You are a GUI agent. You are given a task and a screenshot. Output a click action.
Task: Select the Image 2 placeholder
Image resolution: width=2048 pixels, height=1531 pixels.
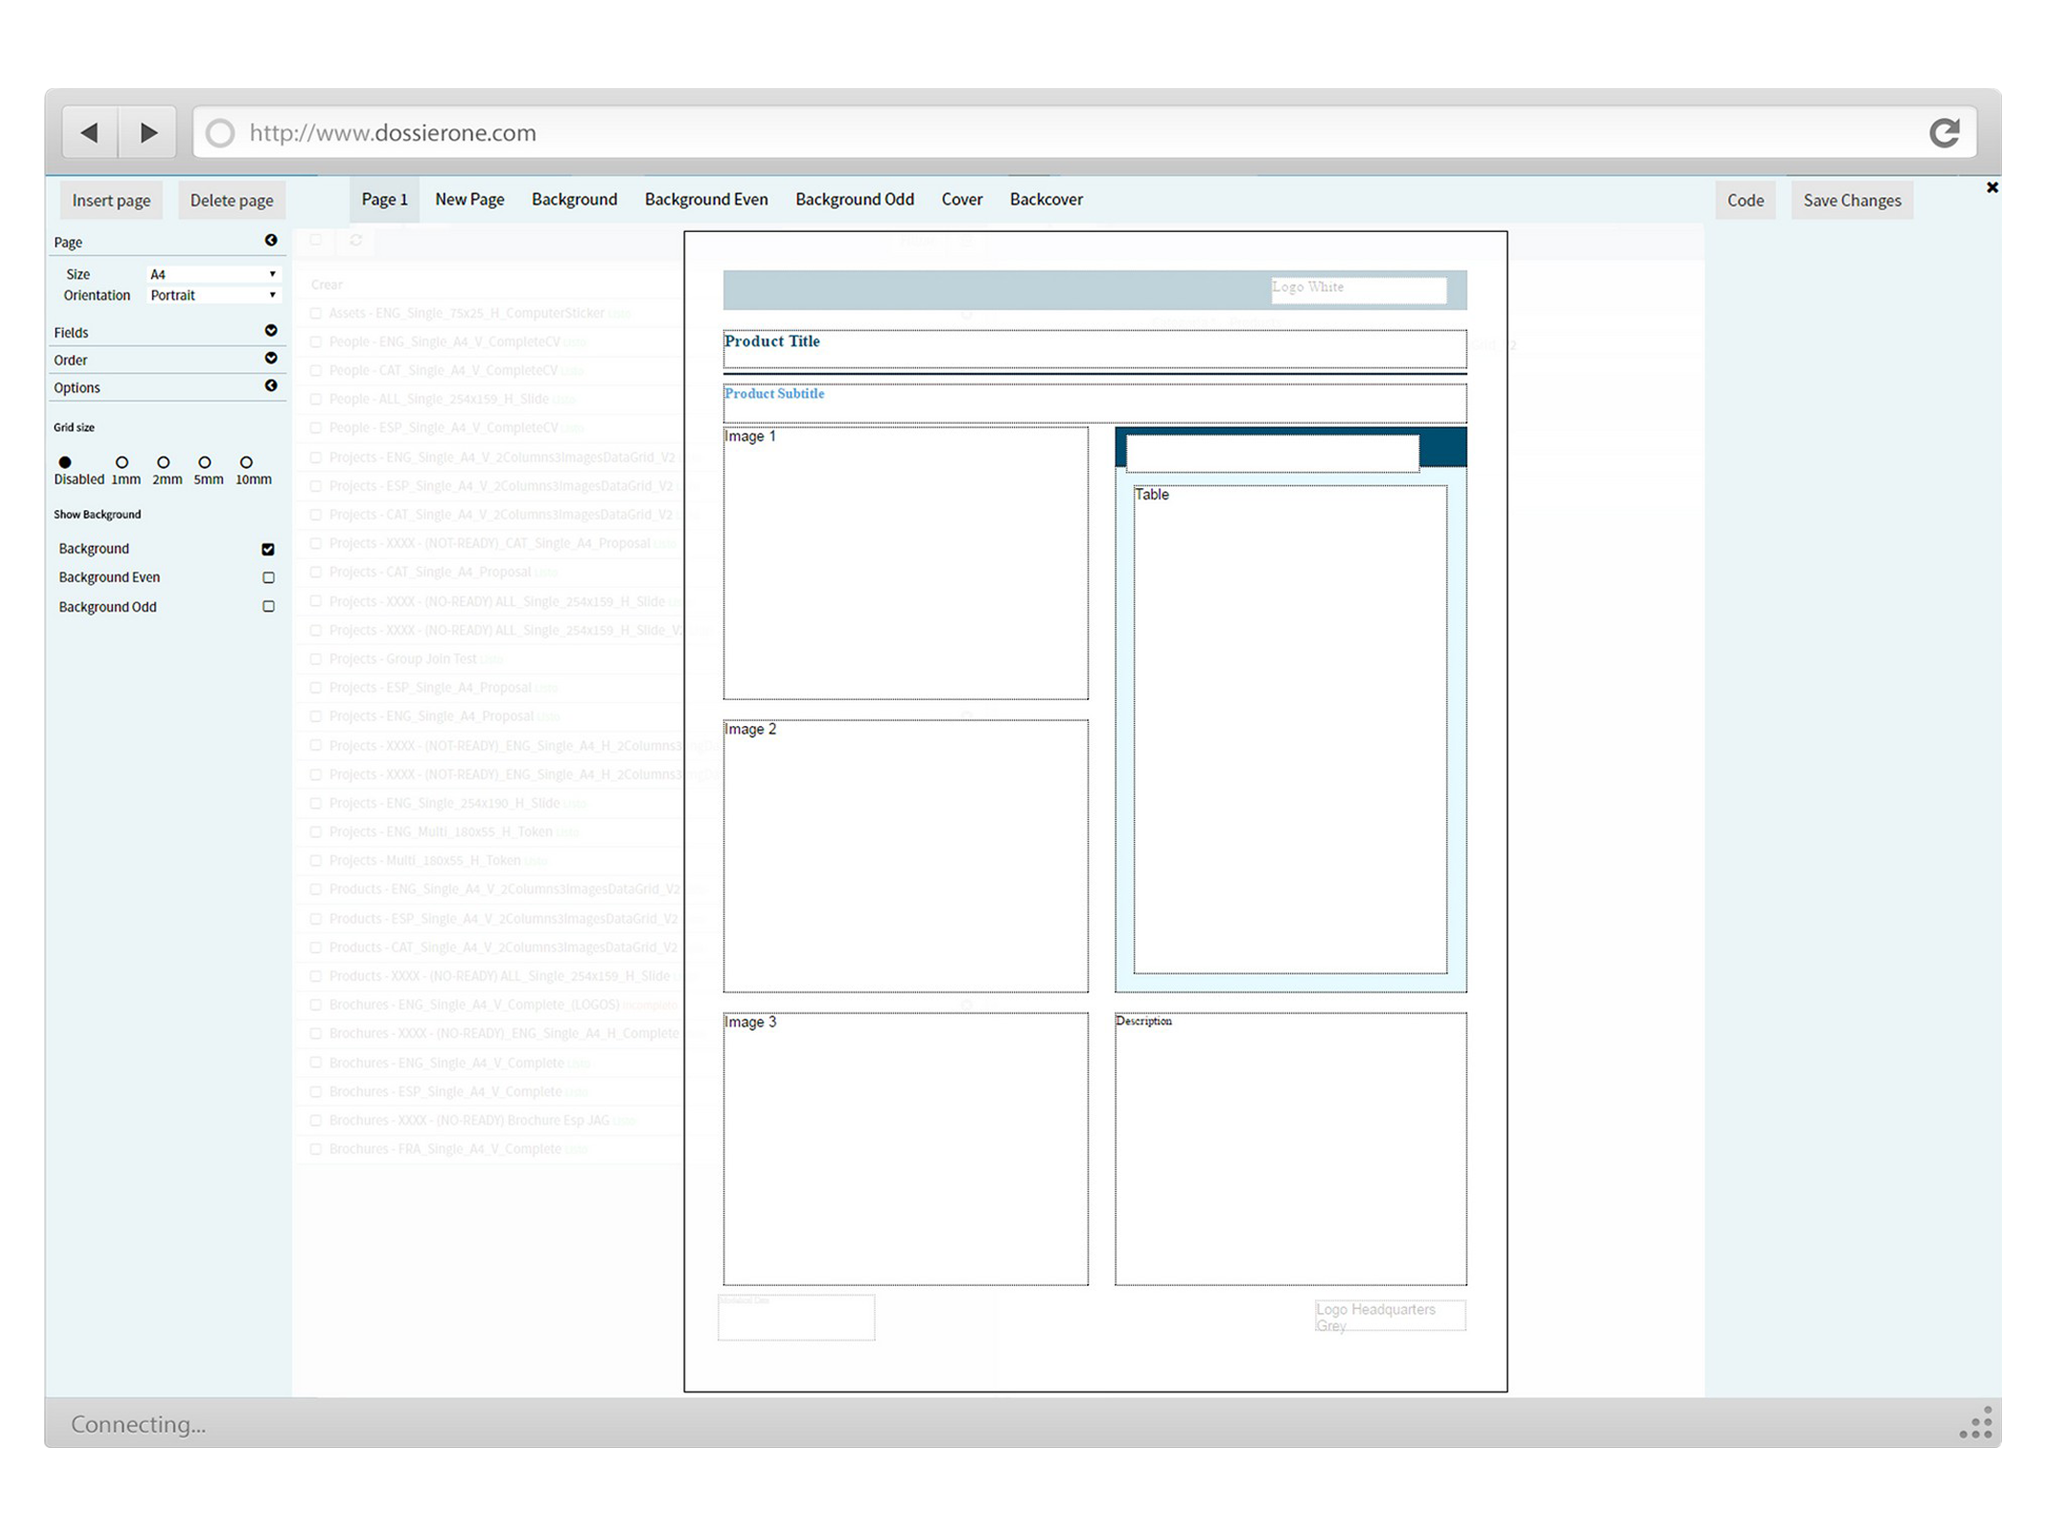(x=905, y=856)
